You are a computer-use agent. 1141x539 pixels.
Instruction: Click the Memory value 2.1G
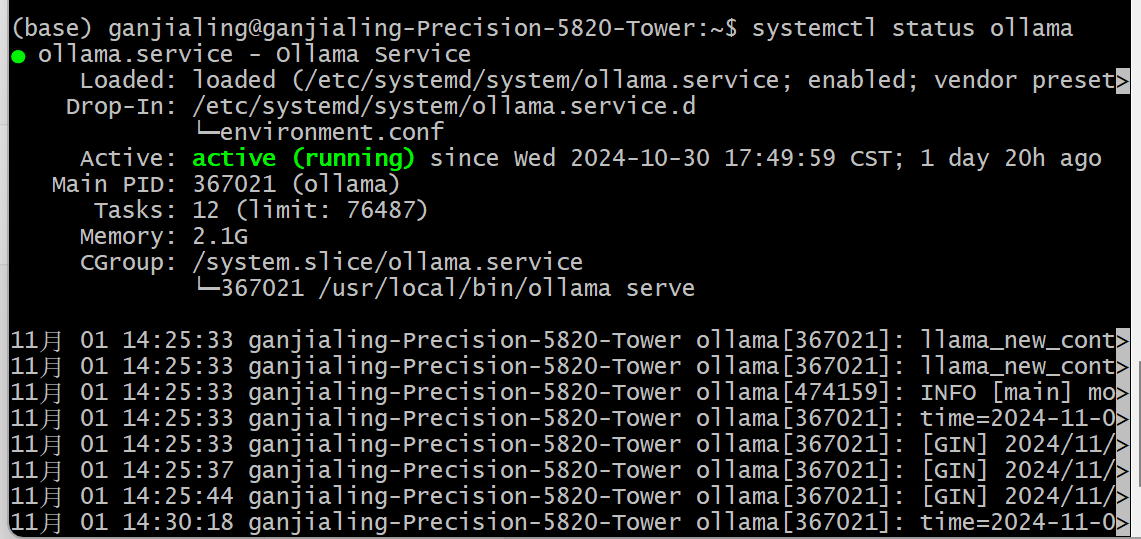coord(220,236)
